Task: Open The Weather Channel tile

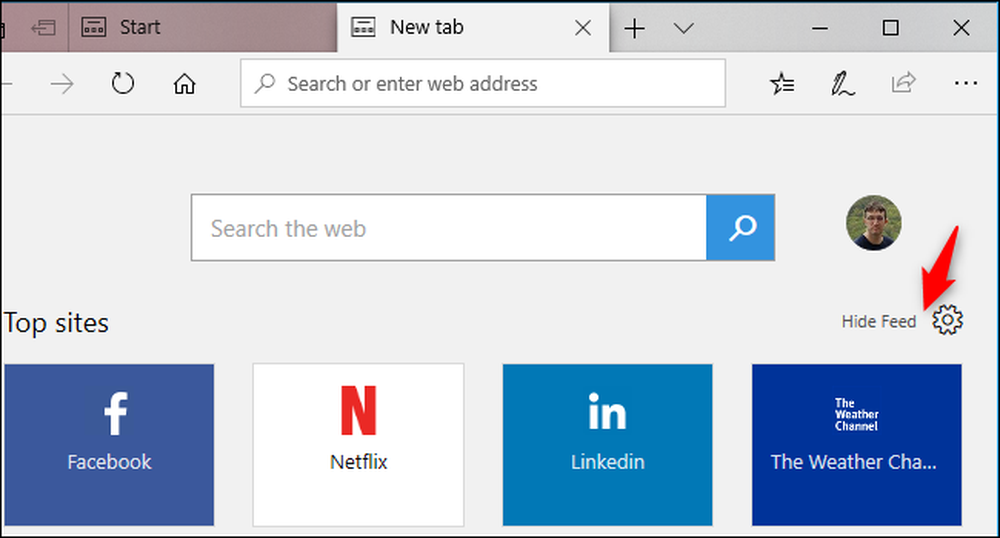Action: (x=857, y=445)
